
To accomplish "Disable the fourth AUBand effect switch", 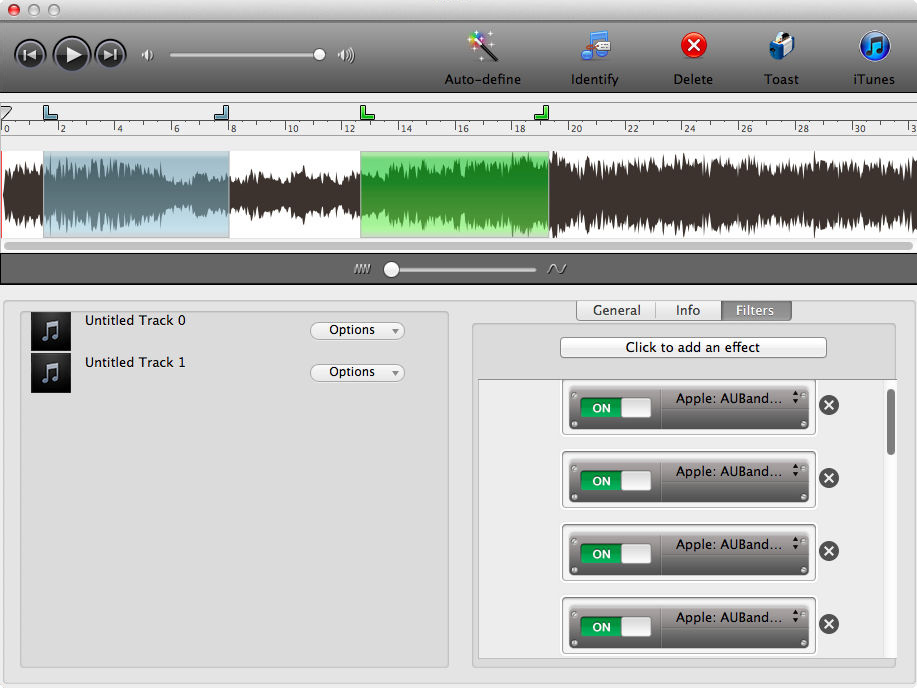I will [615, 627].
